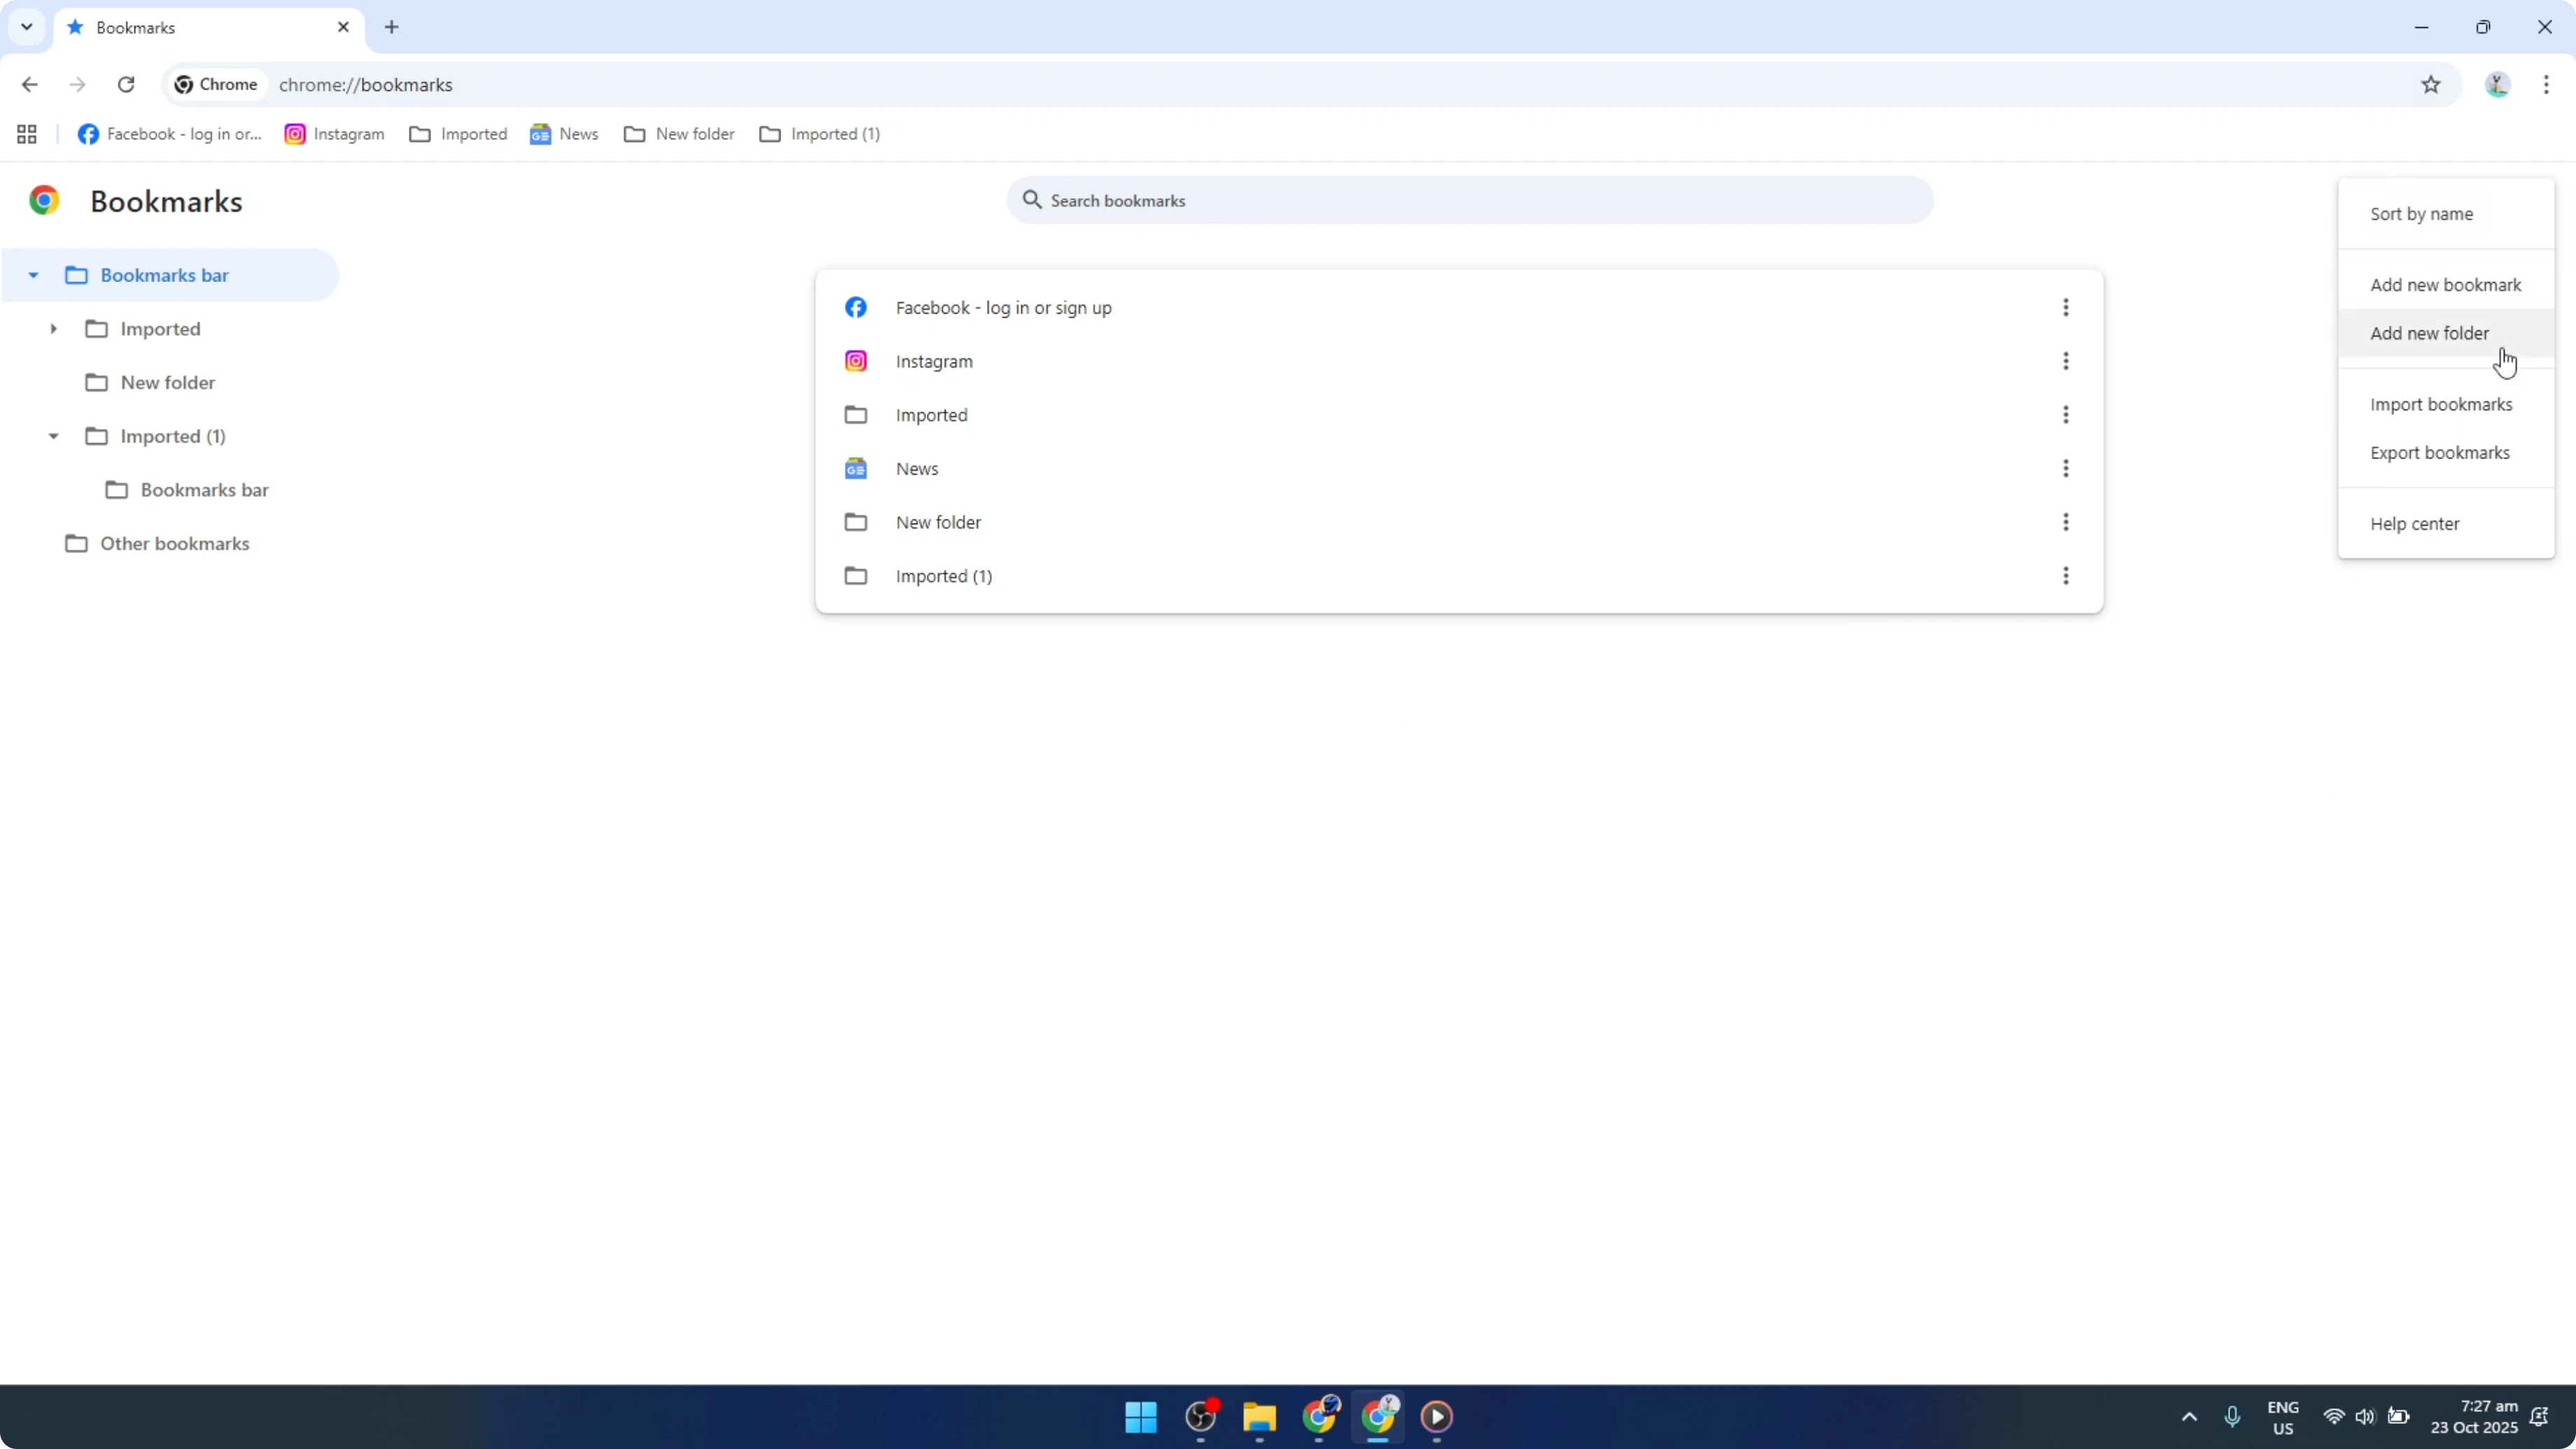2576x1449 pixels.
Task: Collapse the Bookmarks bar tree node
Action: click(x=33, y=275)
